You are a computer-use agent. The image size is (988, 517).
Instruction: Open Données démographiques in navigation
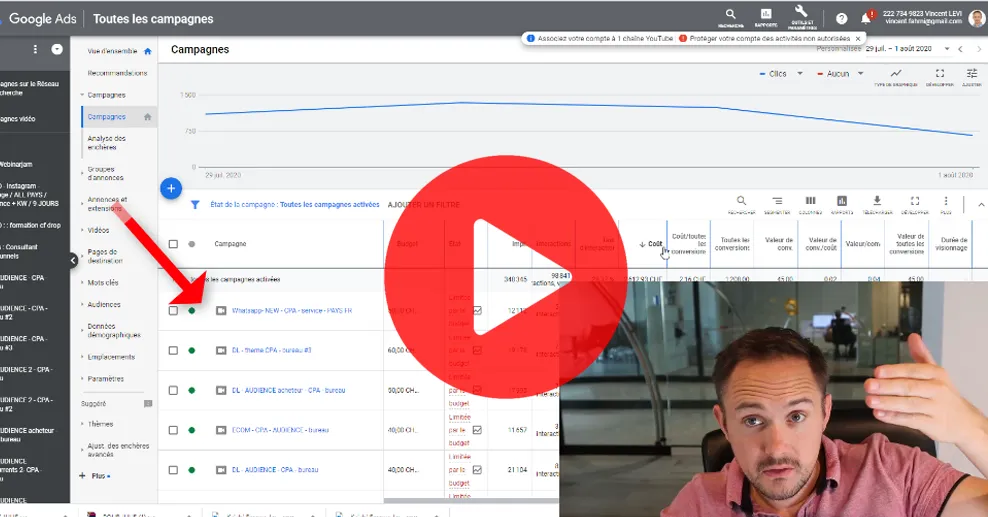click(x=113, y=331)
